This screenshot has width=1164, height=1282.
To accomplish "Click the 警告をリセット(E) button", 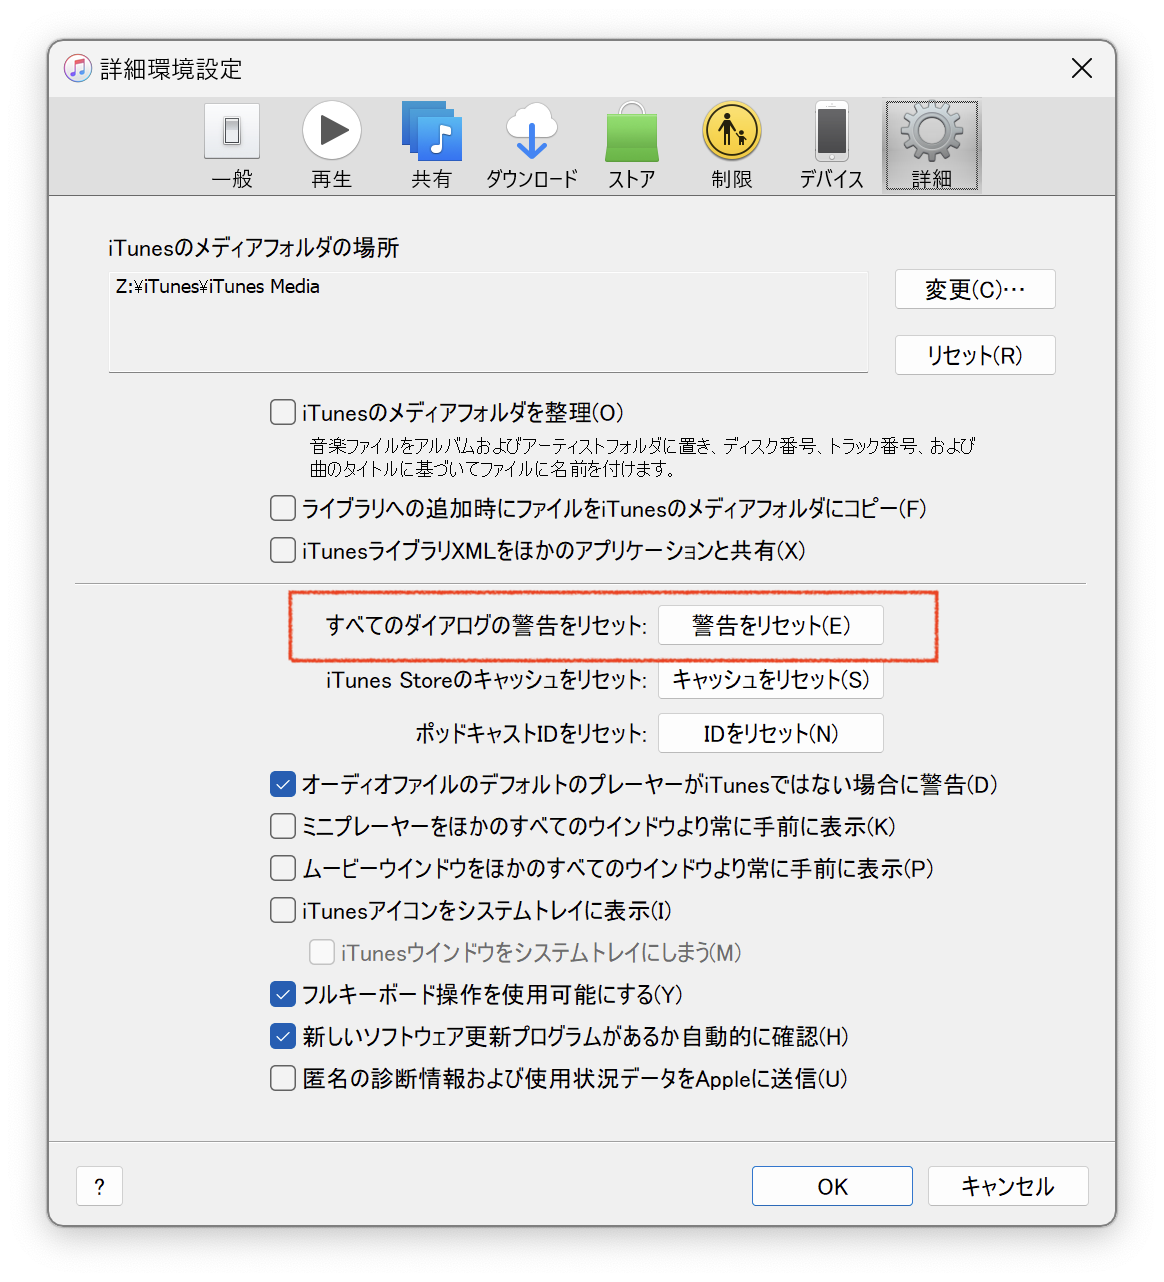I will (771, 625).
